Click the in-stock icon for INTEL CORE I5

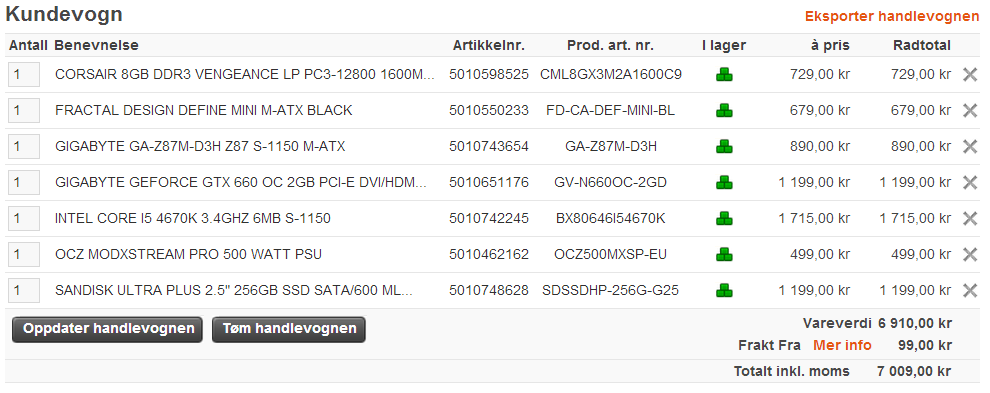(x=724, y=219)
